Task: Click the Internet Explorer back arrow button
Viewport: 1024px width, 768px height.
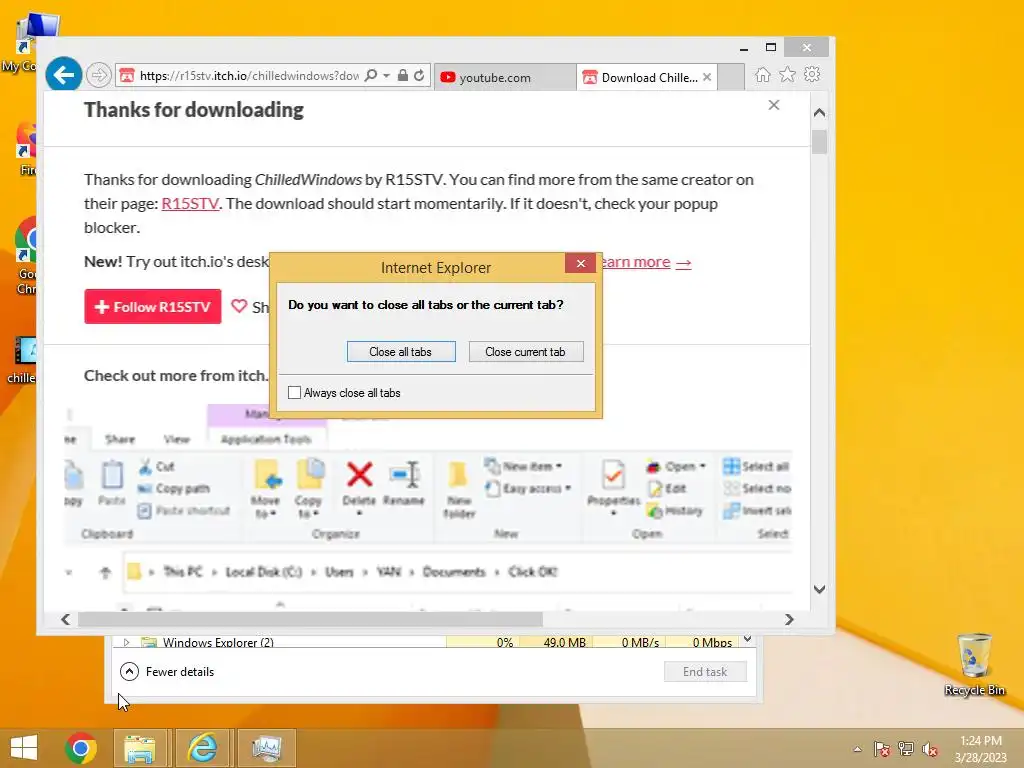Action: [63, 75]
